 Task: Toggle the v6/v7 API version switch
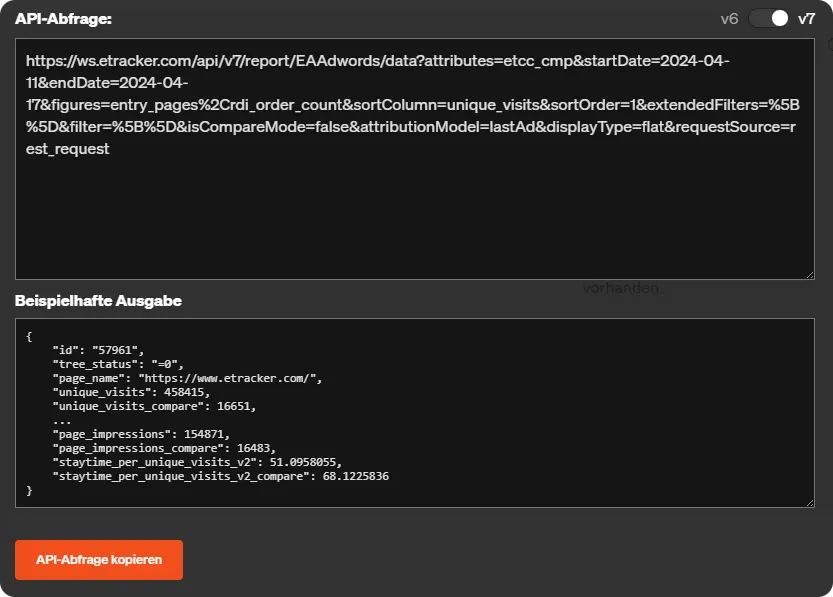tap(769, 18)
